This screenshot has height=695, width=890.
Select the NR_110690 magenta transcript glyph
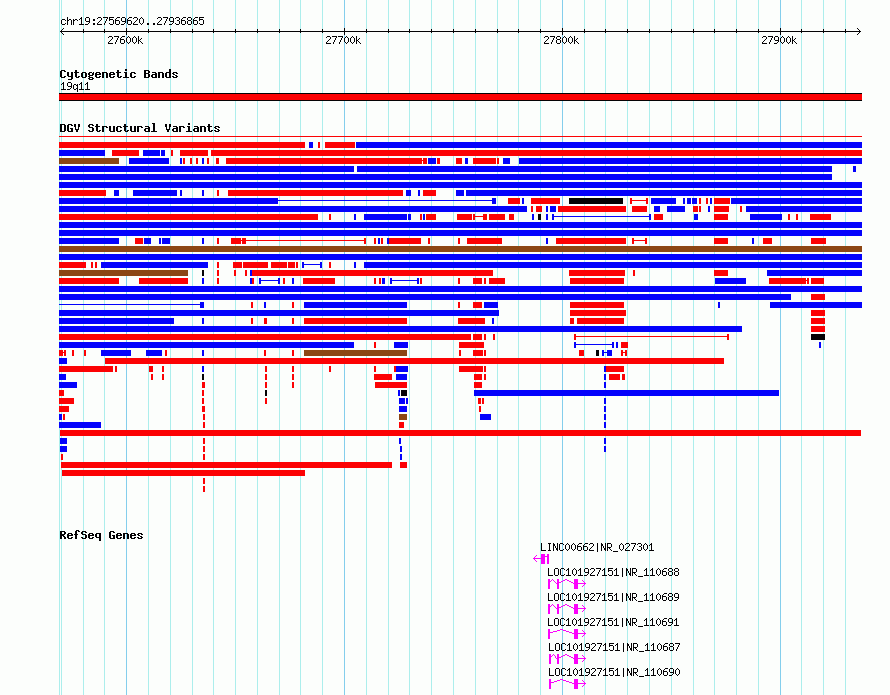click(x=567, y=684)
